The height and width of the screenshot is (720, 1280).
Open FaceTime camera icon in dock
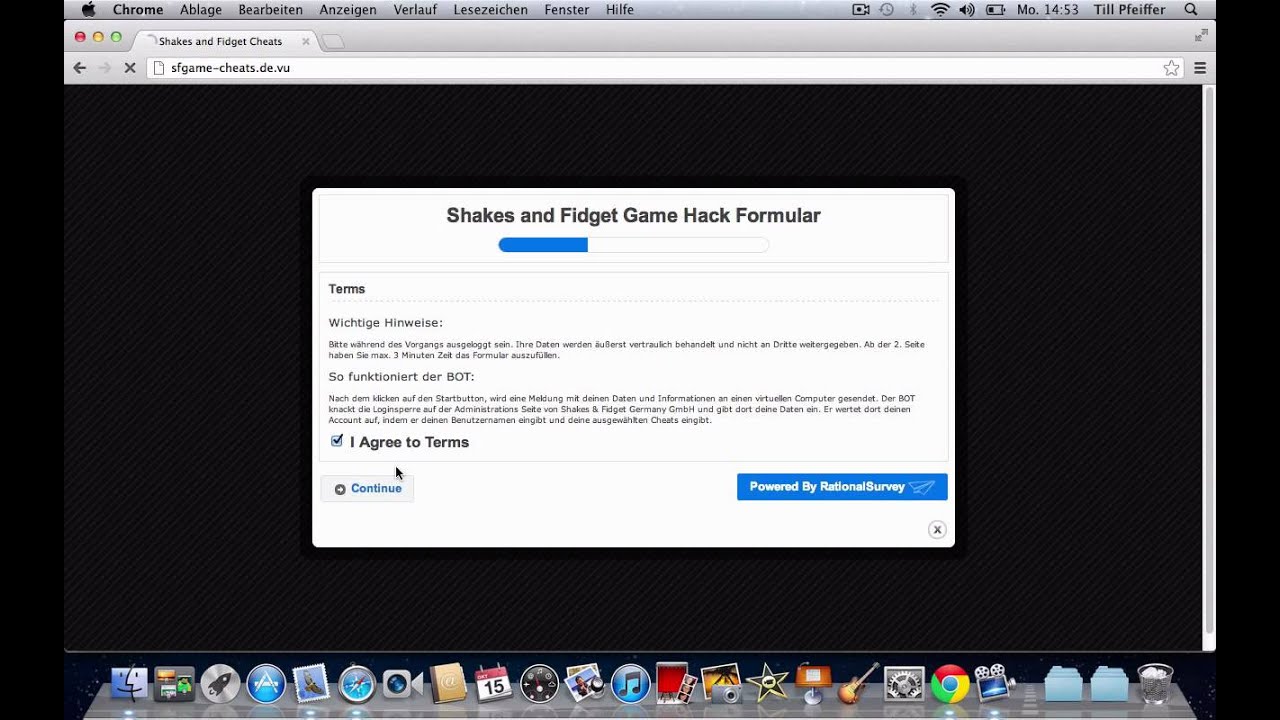coord(402,684)
